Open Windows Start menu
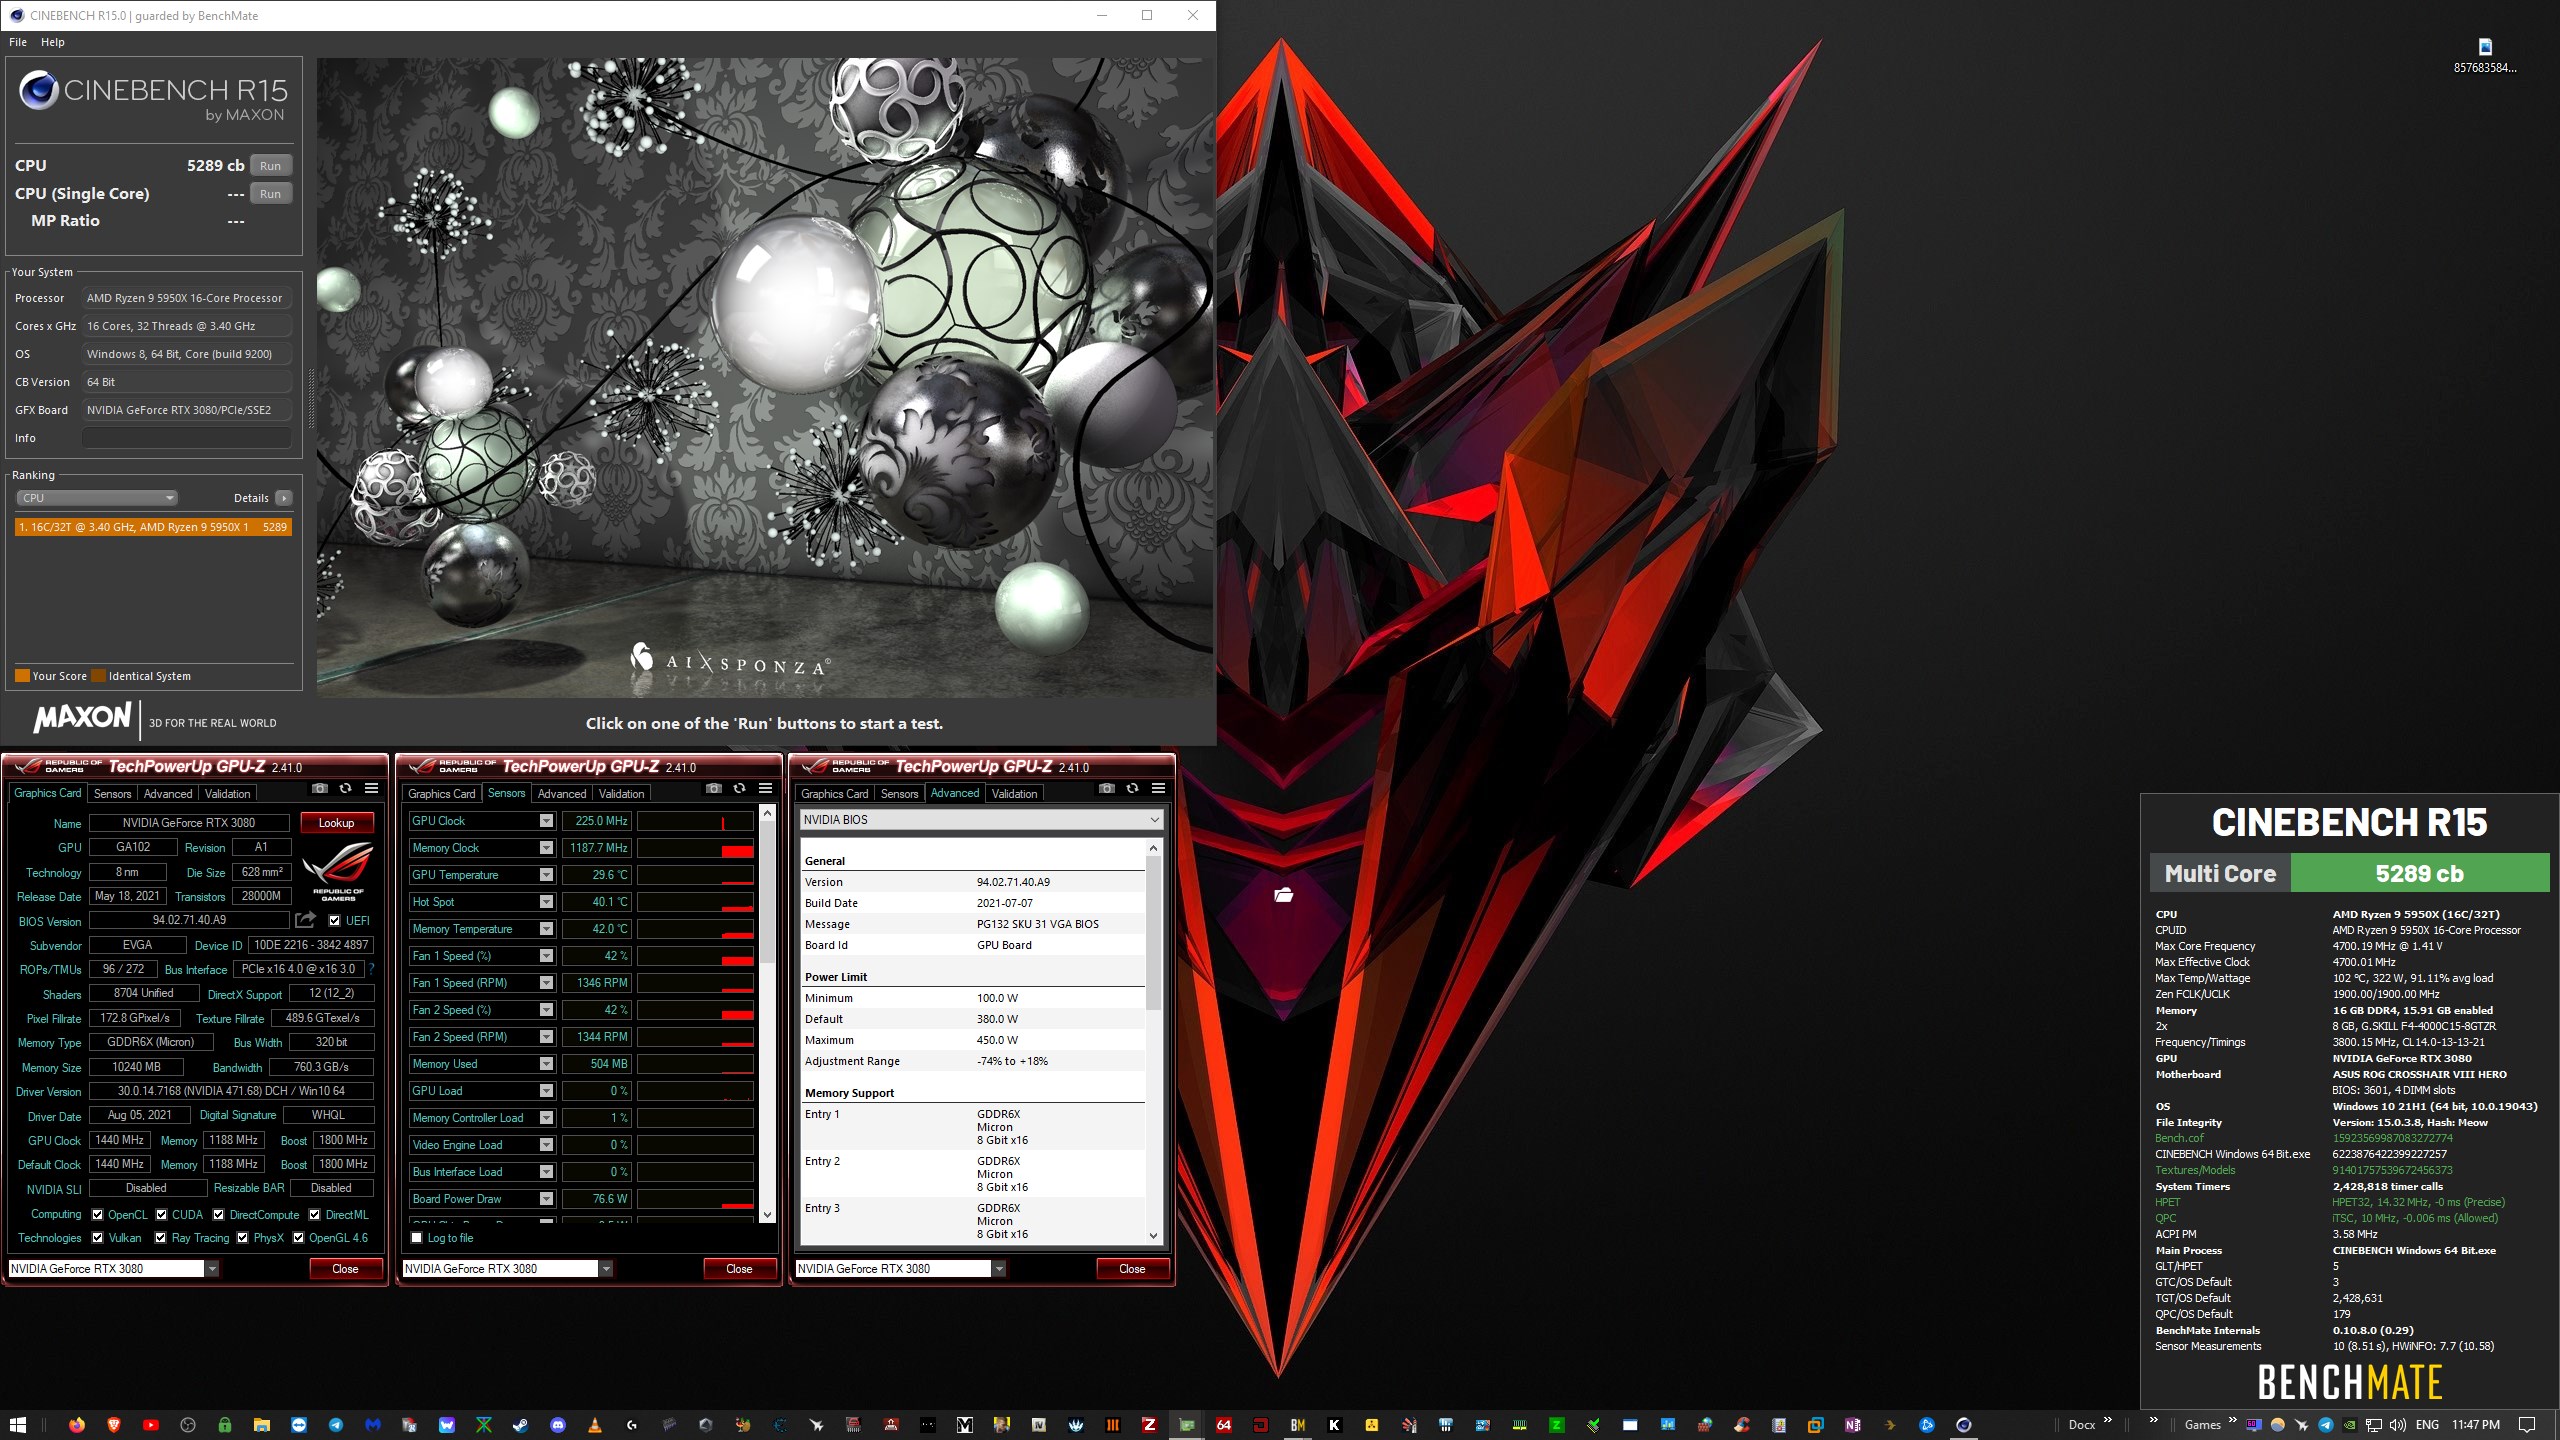This screenshot has height=1440, width=2560. [x=17, y=1425]
